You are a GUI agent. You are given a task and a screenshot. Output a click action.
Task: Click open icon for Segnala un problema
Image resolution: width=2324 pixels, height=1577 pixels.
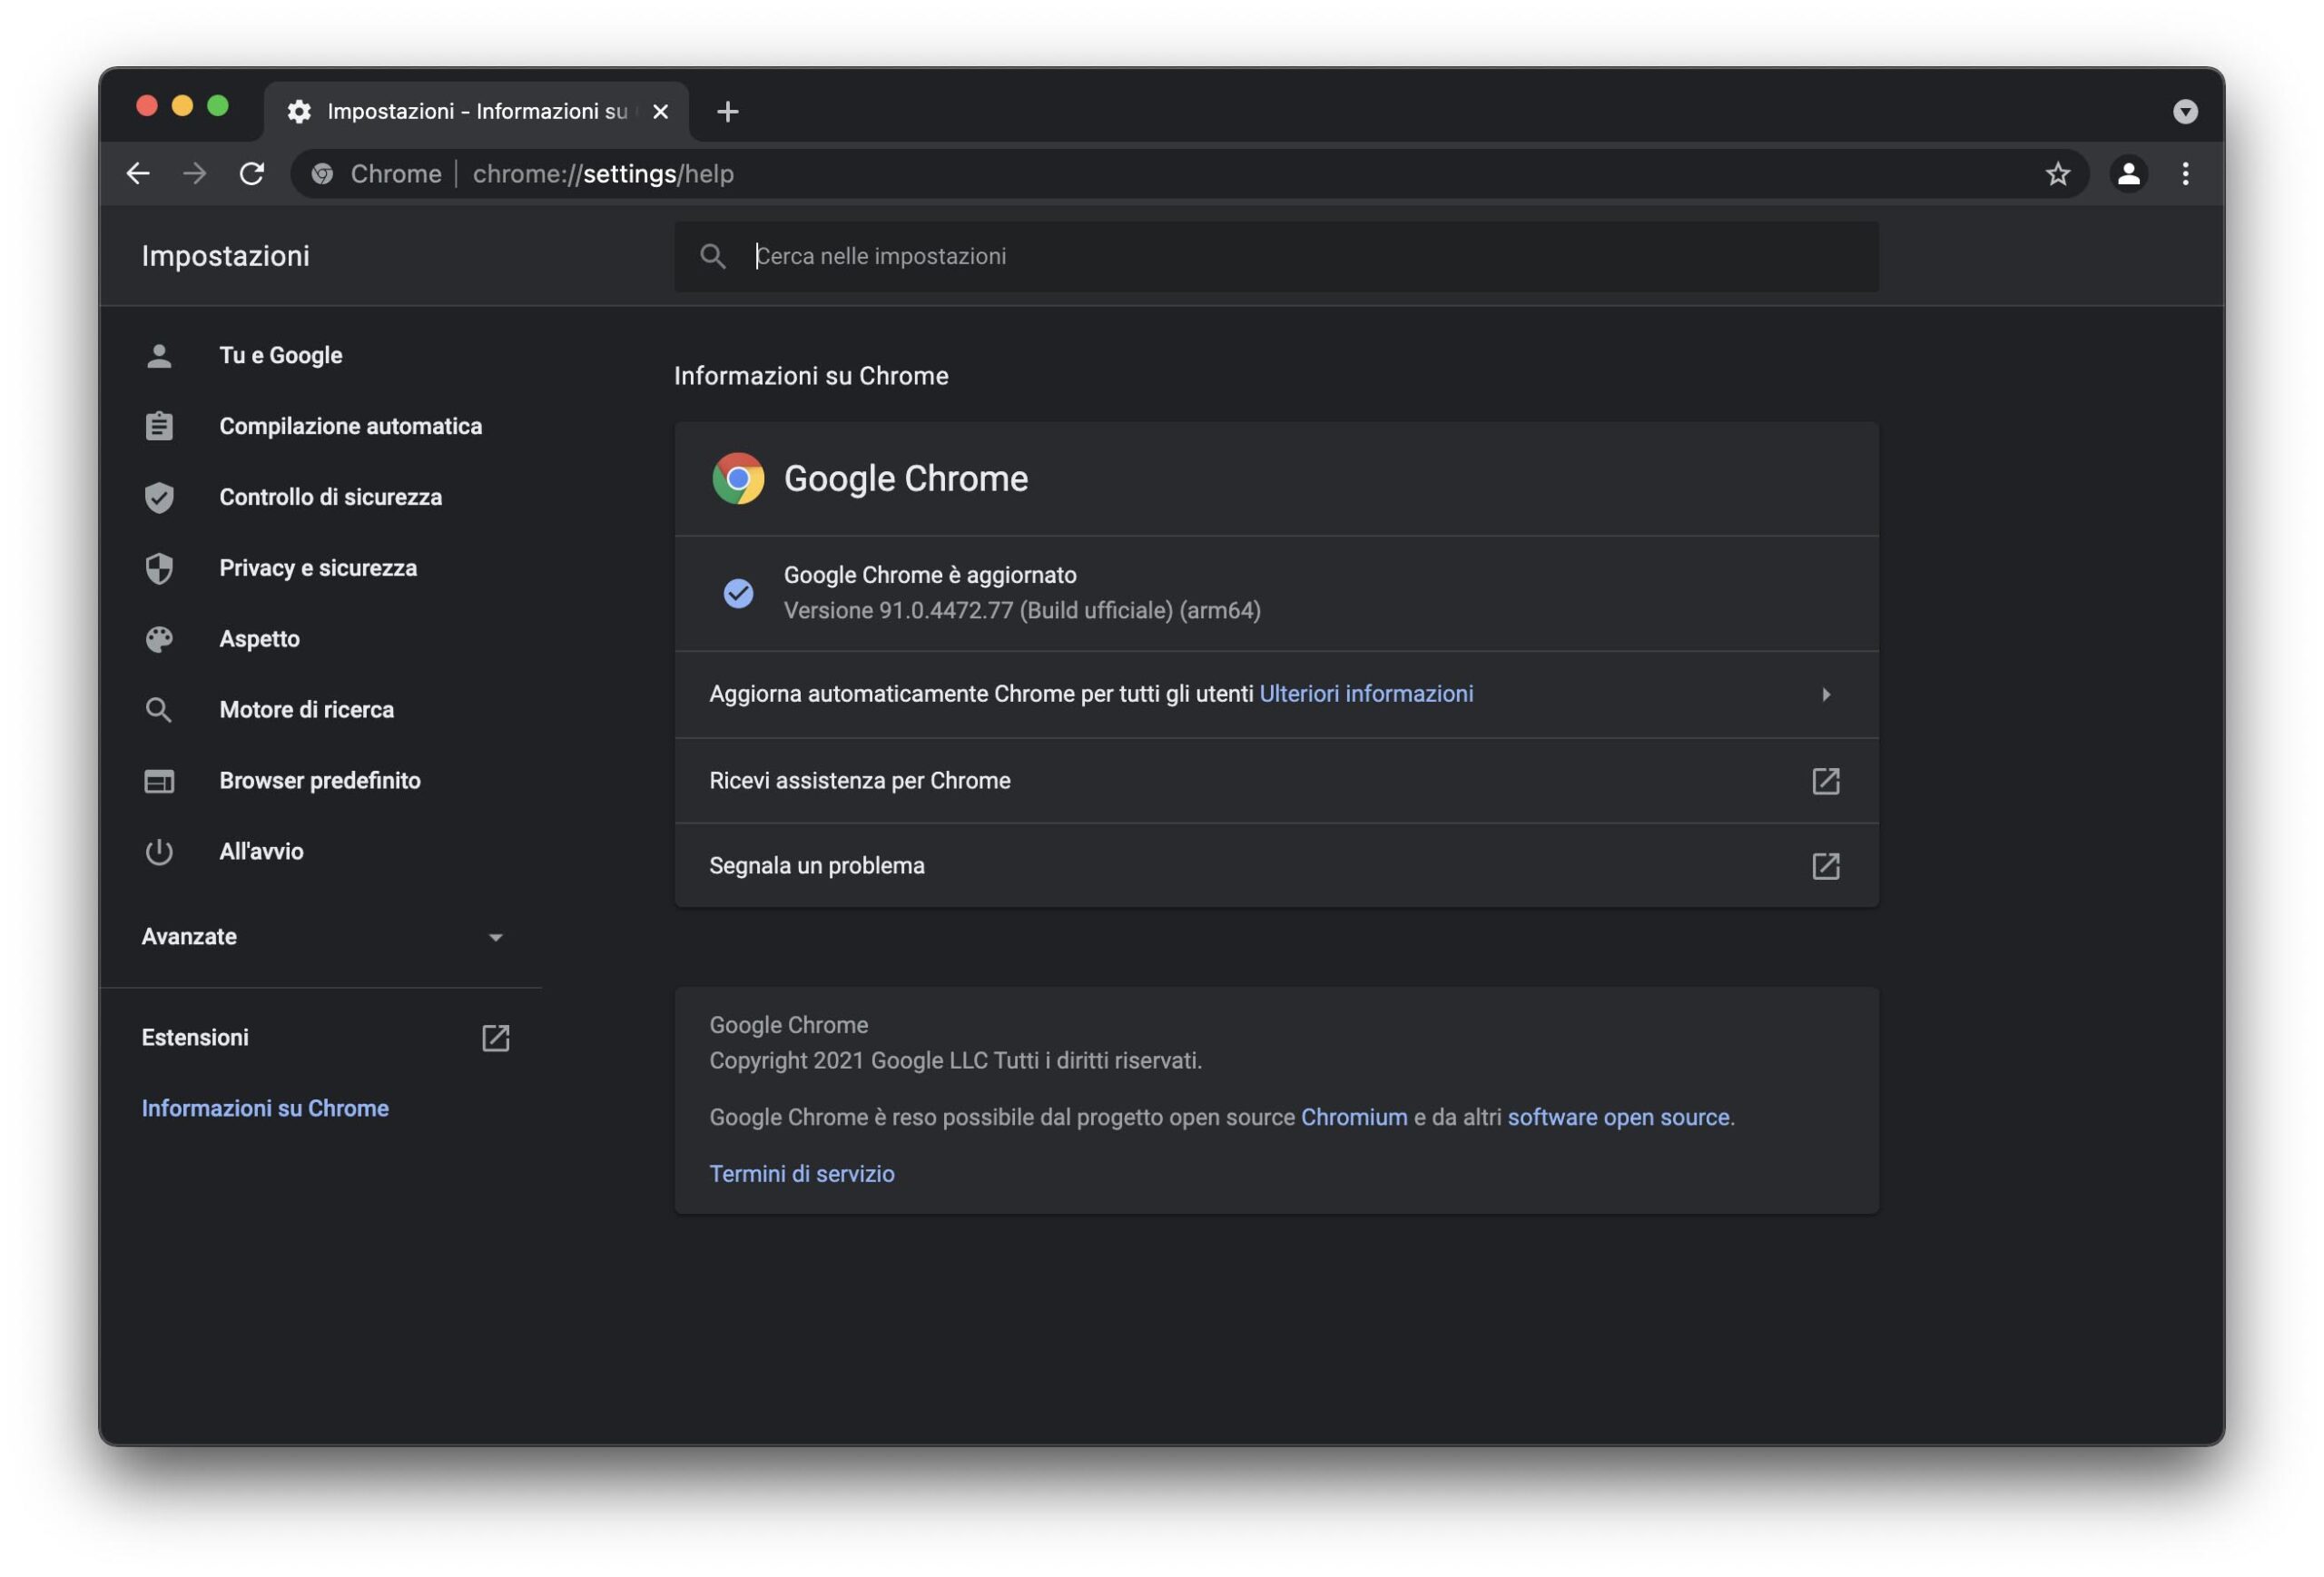1825,866
